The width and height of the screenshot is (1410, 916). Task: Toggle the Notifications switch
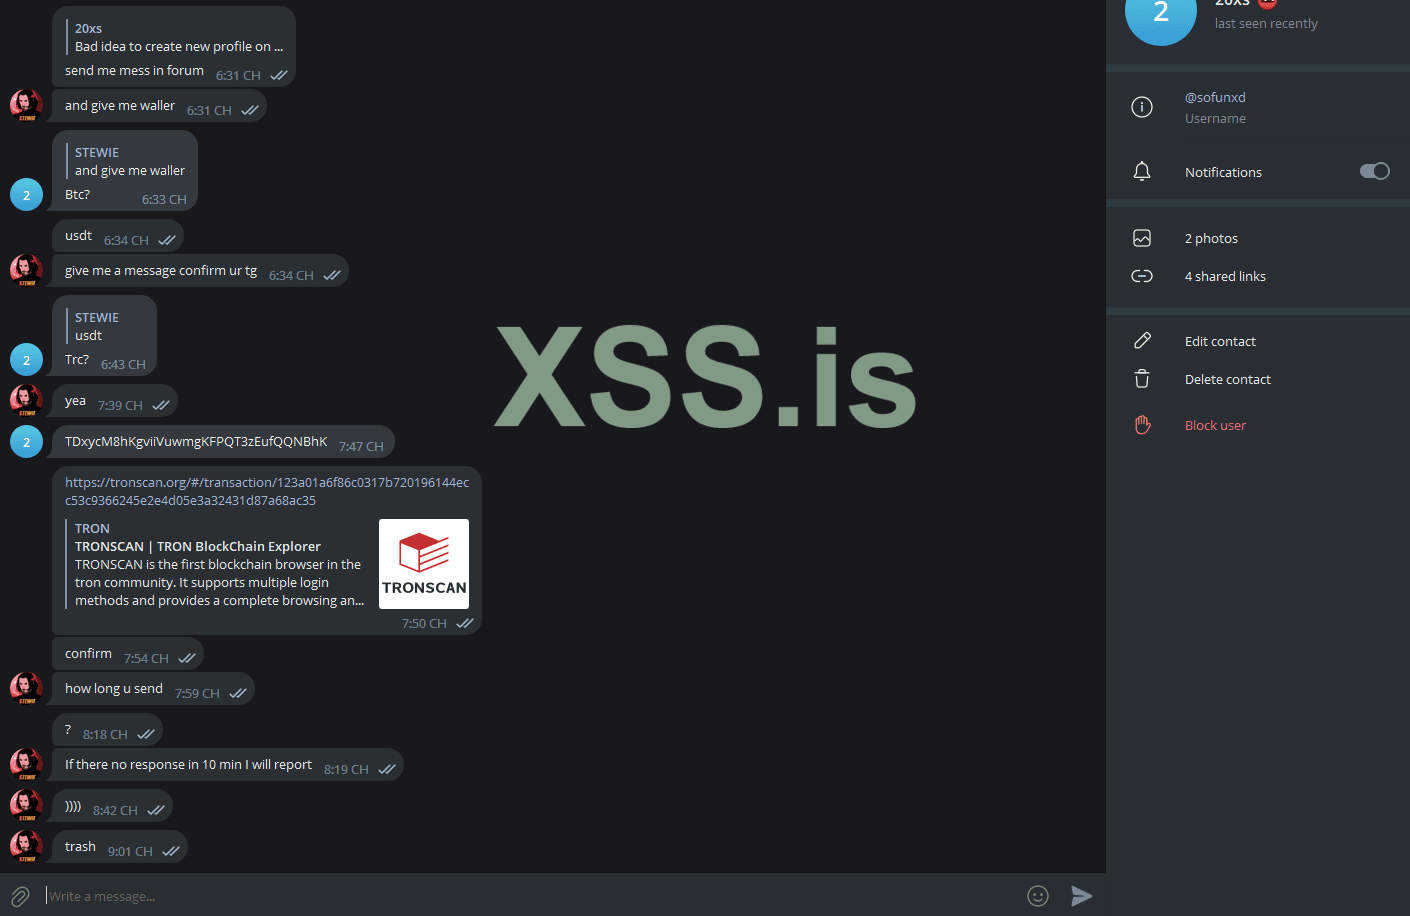click(1375, 171)
